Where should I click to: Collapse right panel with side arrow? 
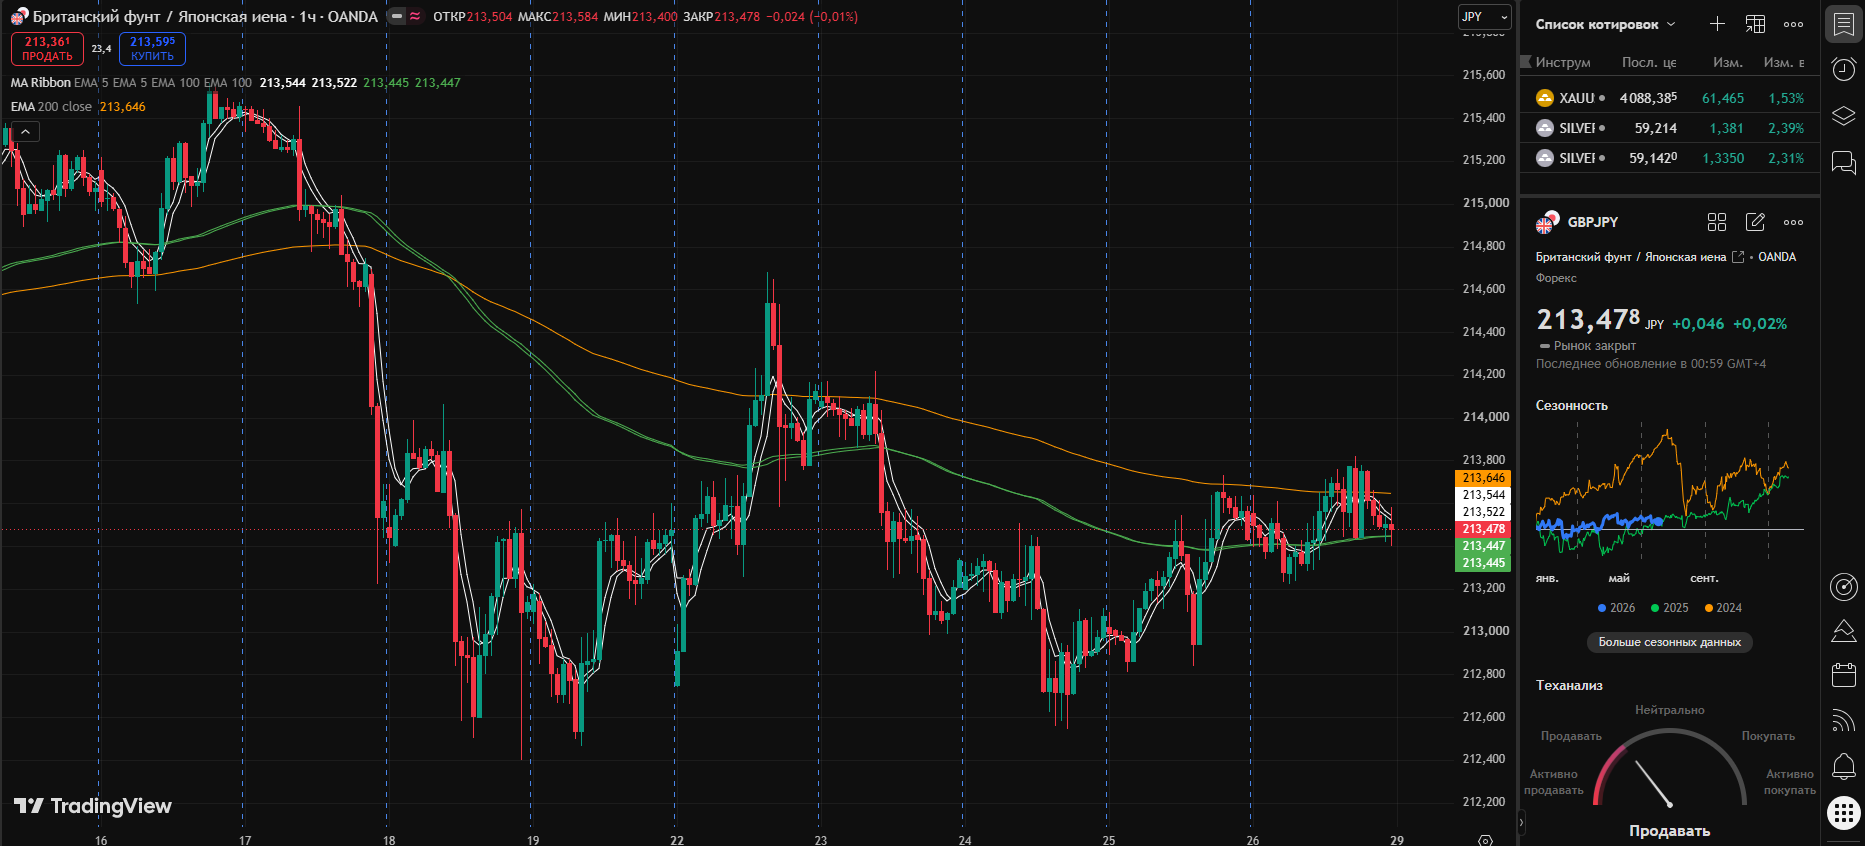coord(1521,823)
